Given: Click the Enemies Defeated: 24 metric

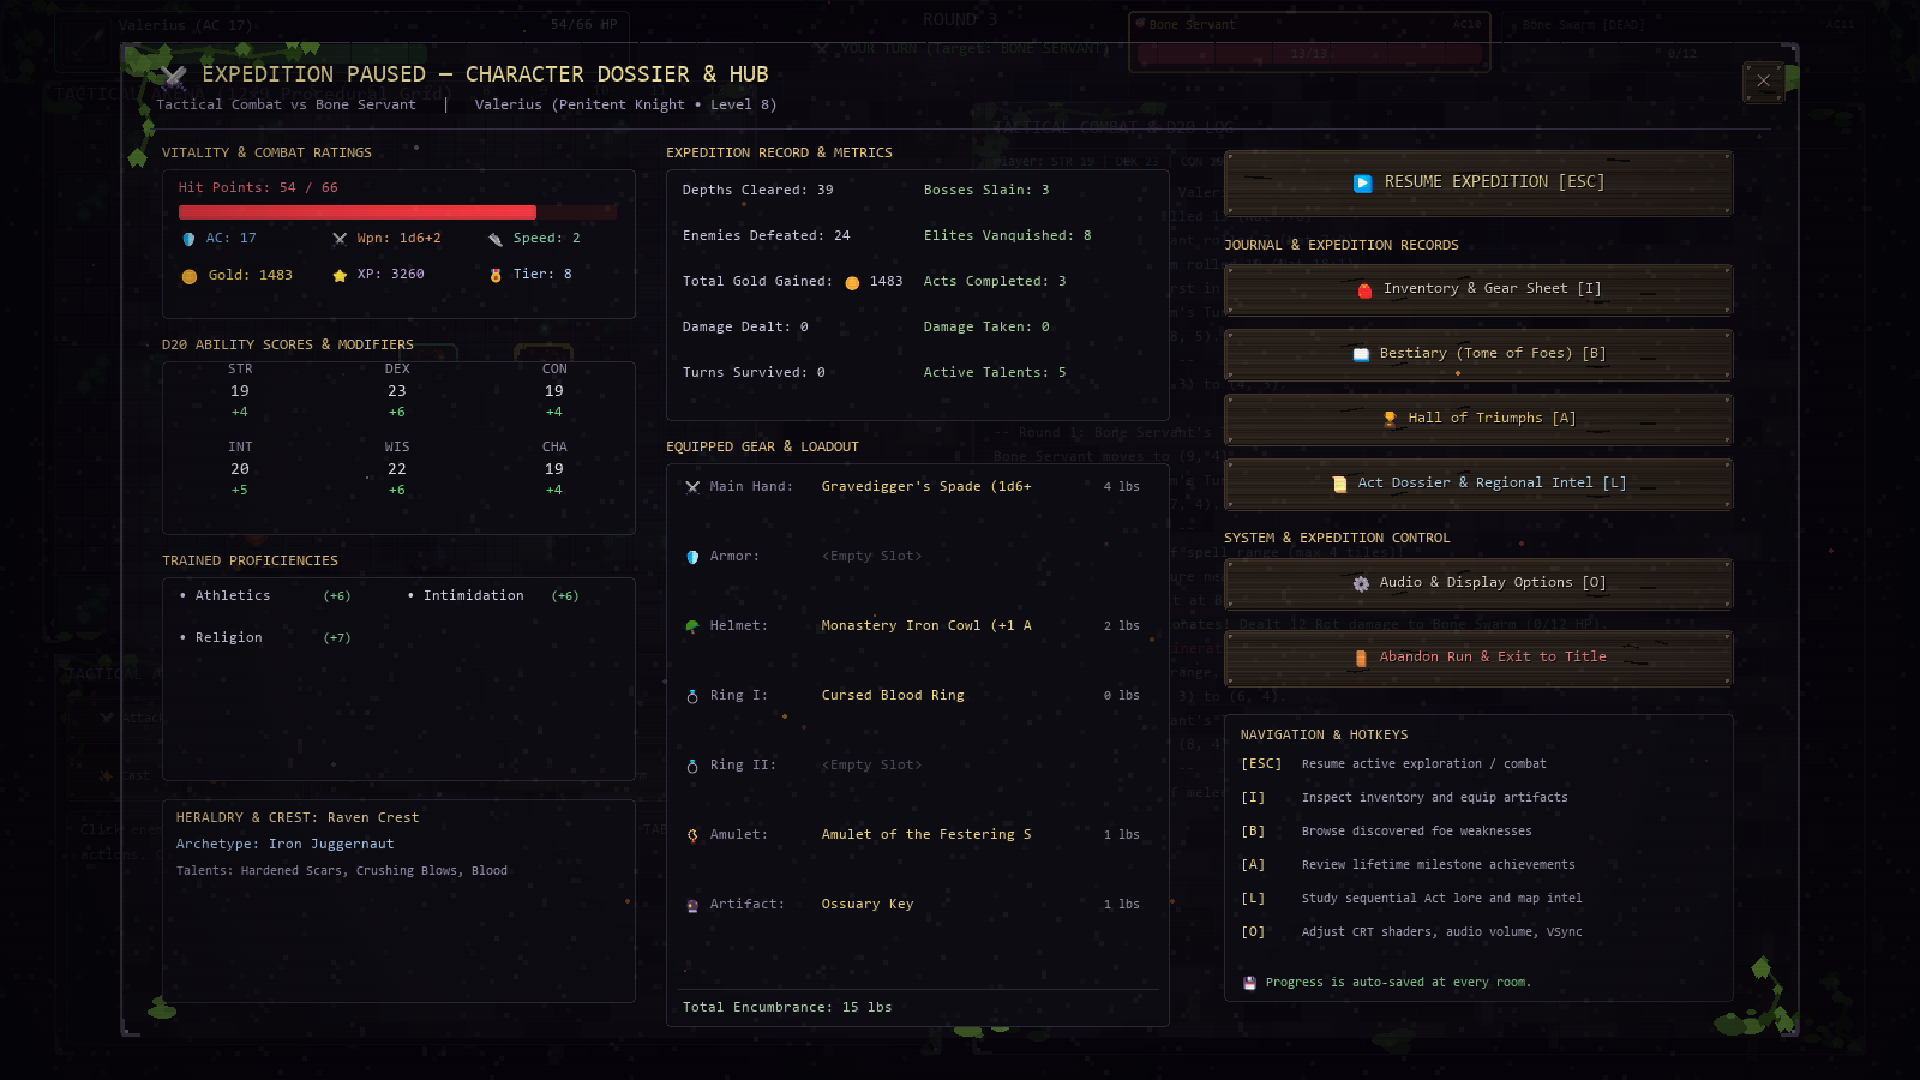Looking at the screenshot, I should coord(767,236).
